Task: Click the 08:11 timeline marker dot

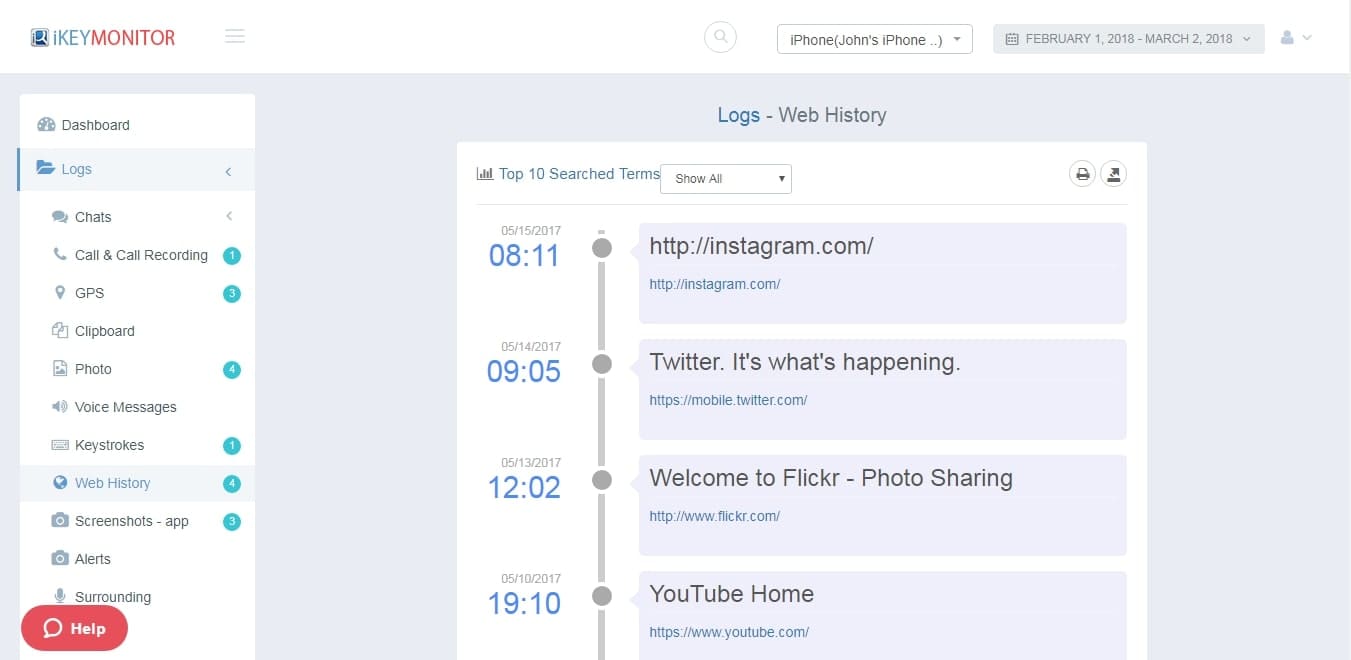Action: (602, 248)
